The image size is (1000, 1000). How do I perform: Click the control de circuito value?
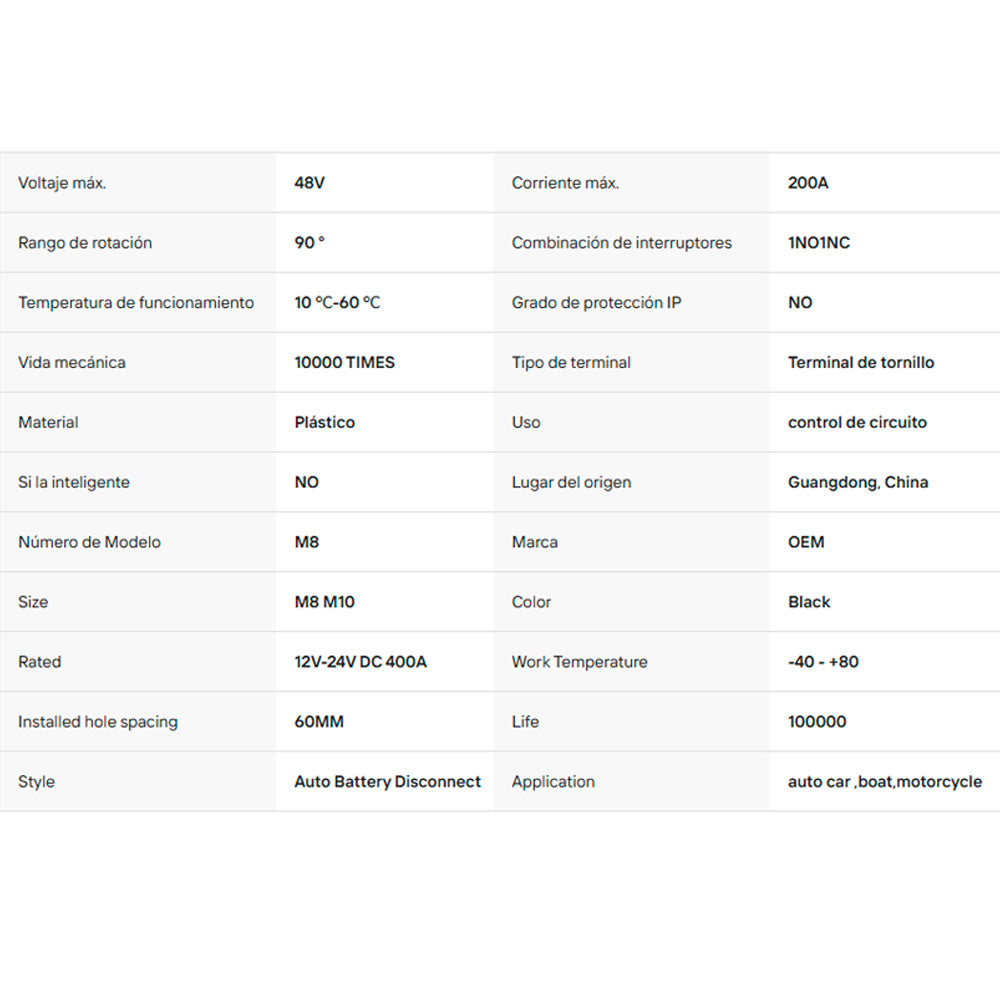857,423
